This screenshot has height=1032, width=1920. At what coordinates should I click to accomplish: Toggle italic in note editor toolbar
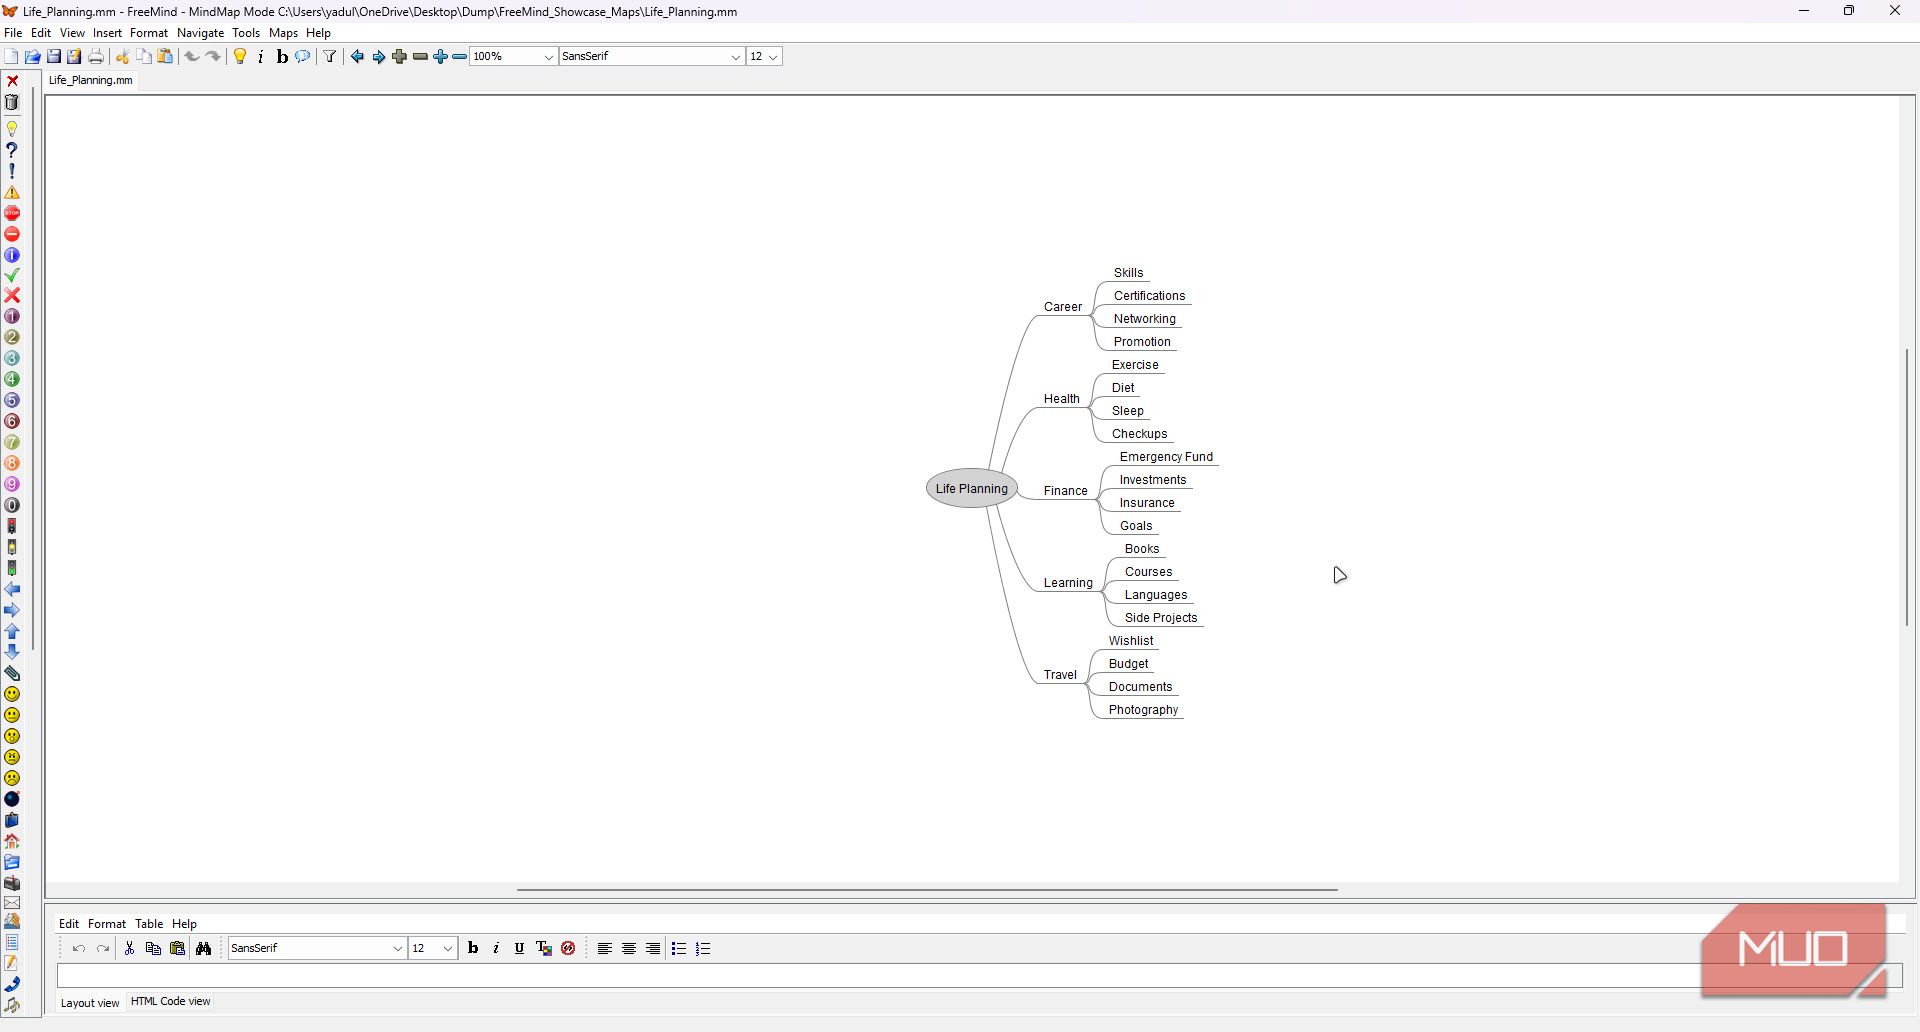pos(496,949)
